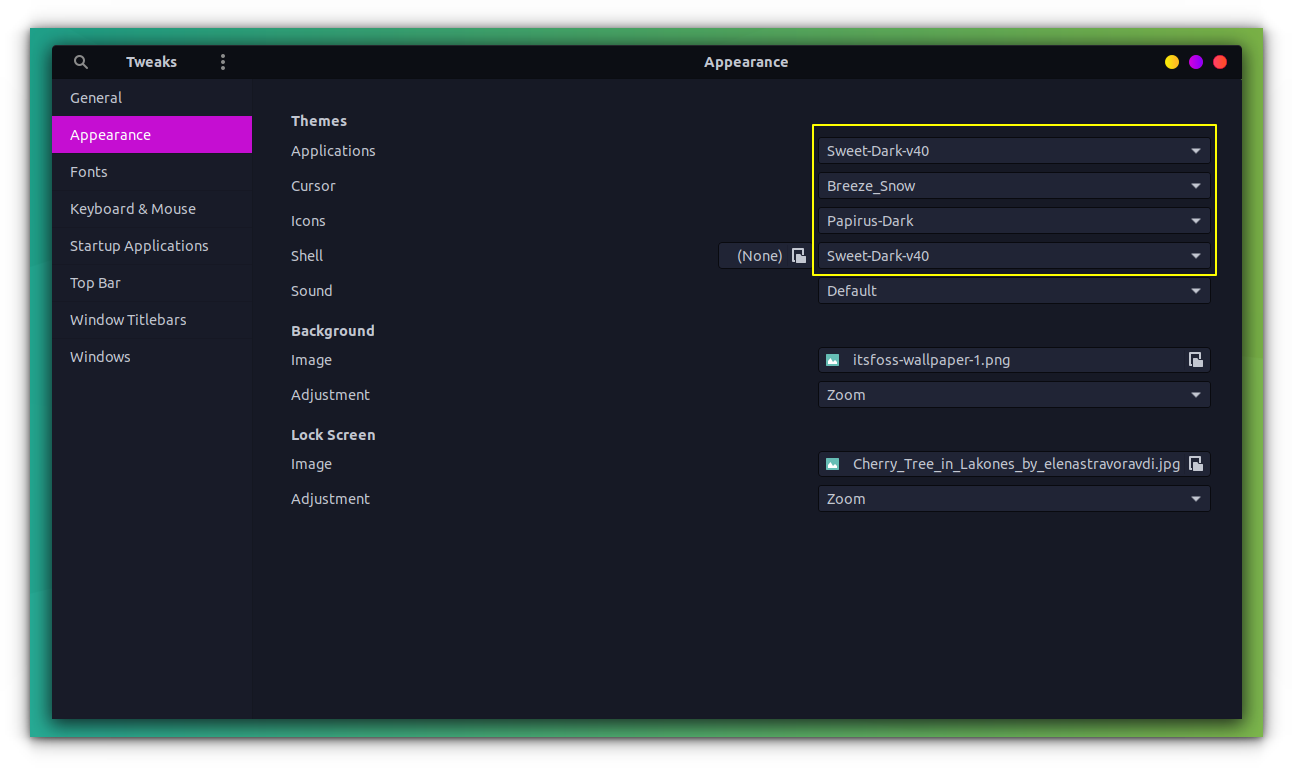Click the file chooser icon beside Shell (None)
The height and width of the screenshot is (769, 1293).
[798, 255]
